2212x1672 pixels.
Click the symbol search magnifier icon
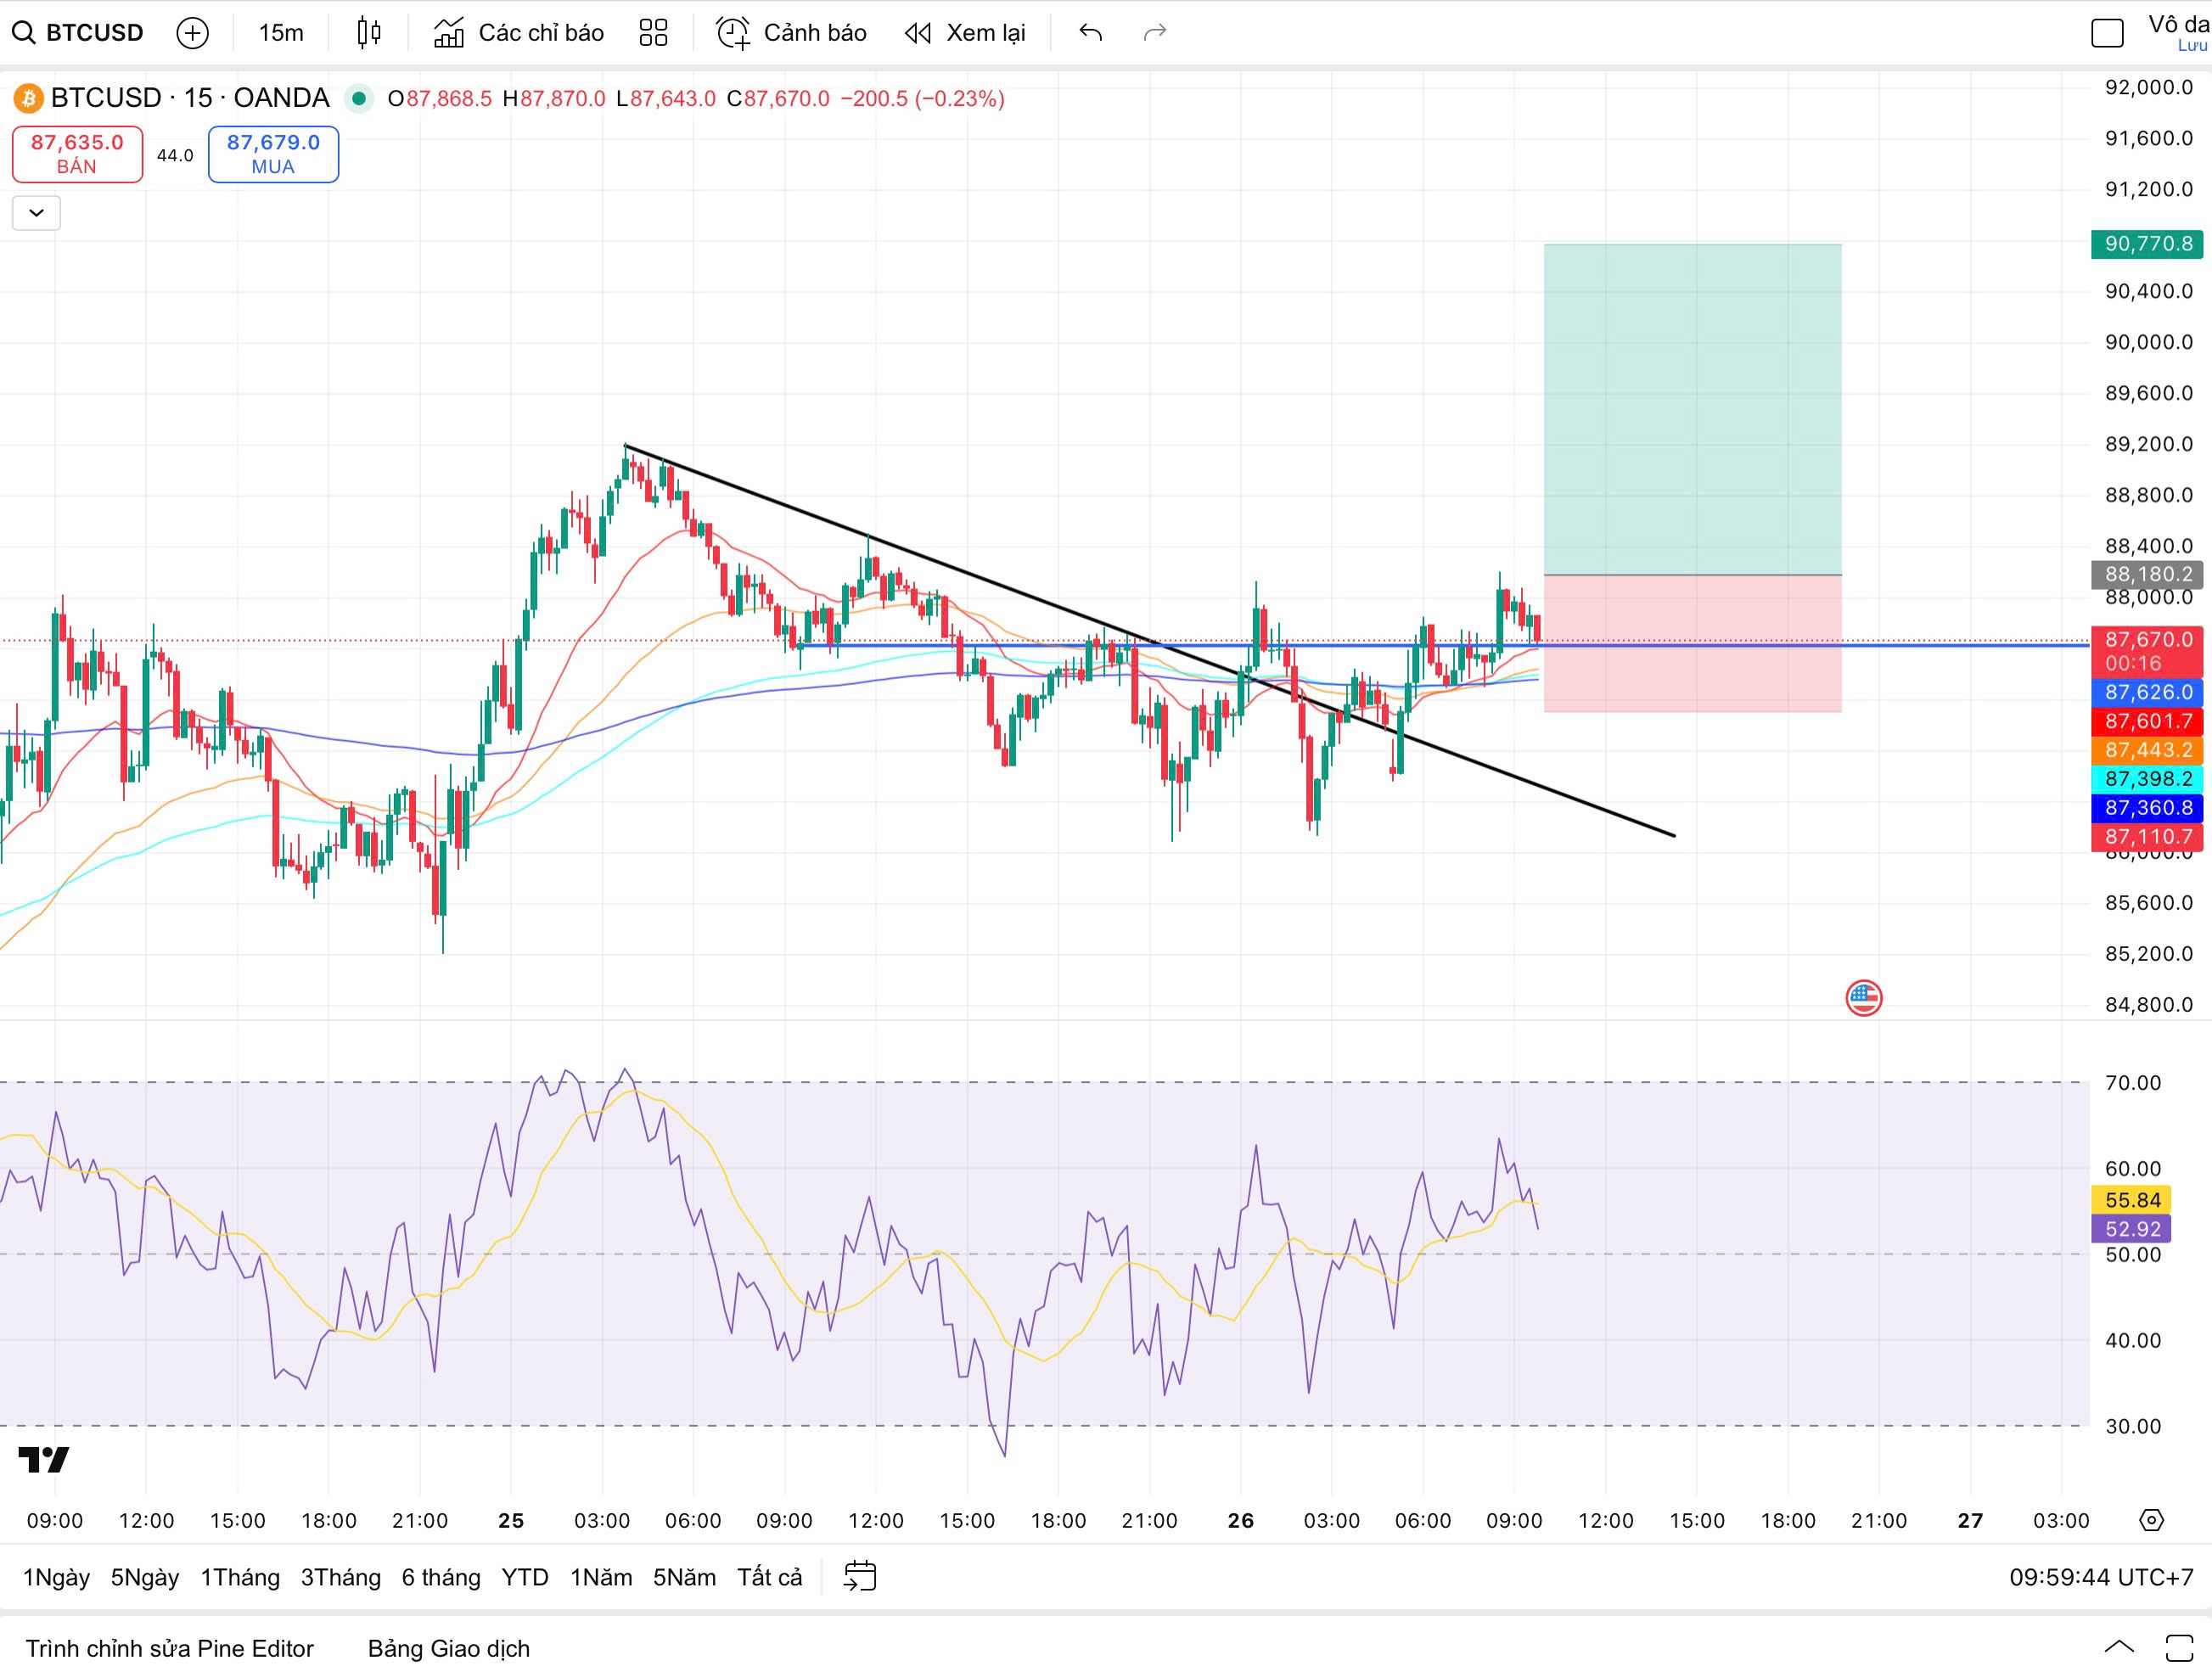point(23,33)
